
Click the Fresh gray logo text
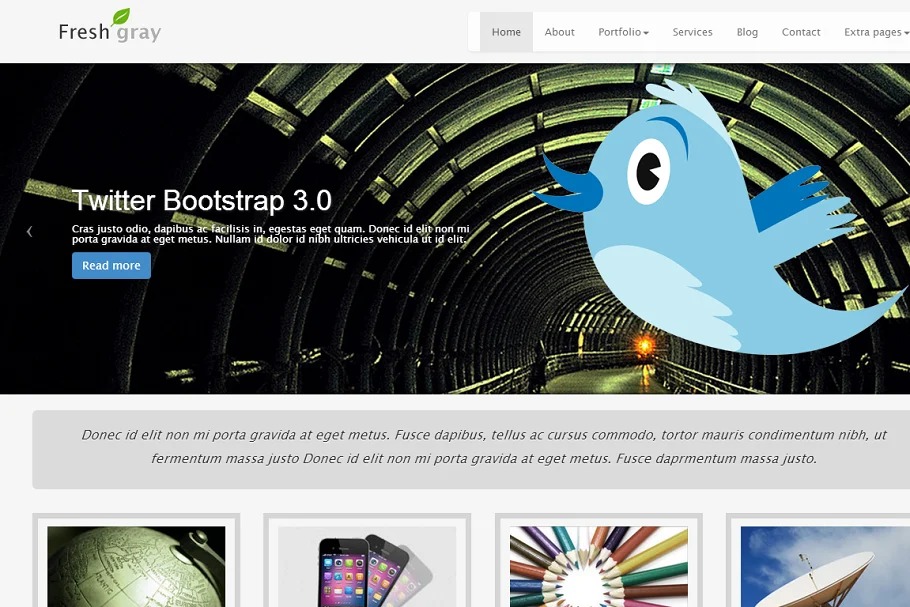[108, 32]
